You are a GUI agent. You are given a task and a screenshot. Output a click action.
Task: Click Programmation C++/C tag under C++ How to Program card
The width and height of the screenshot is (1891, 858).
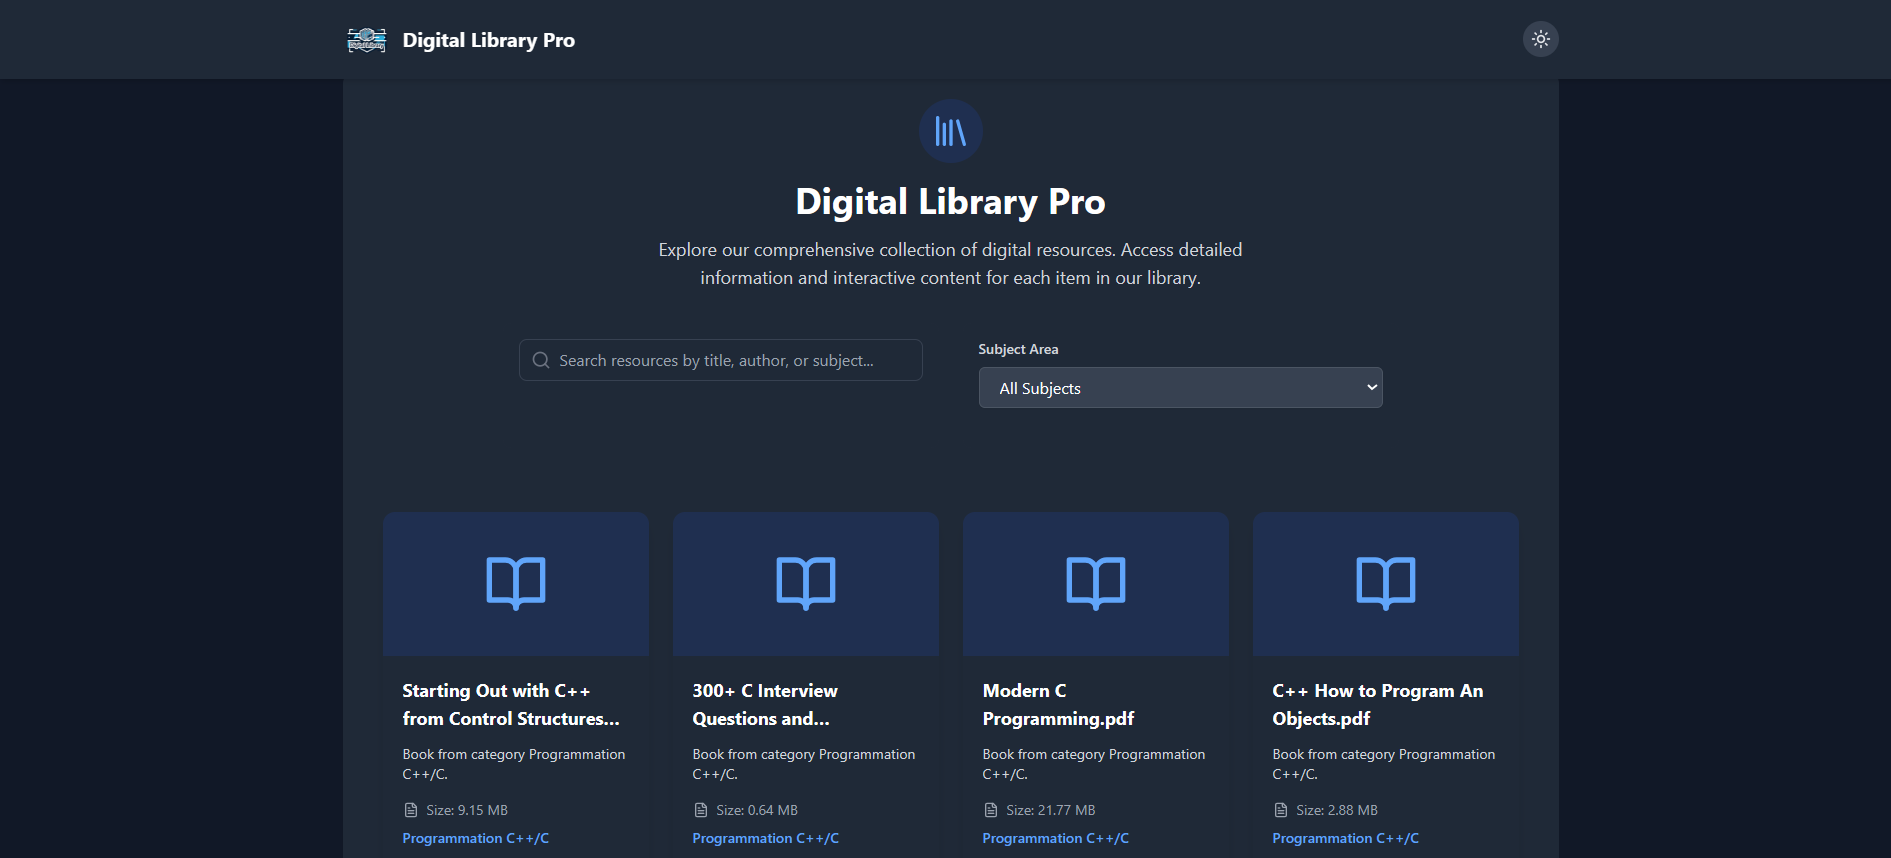tap(1345, 838)
